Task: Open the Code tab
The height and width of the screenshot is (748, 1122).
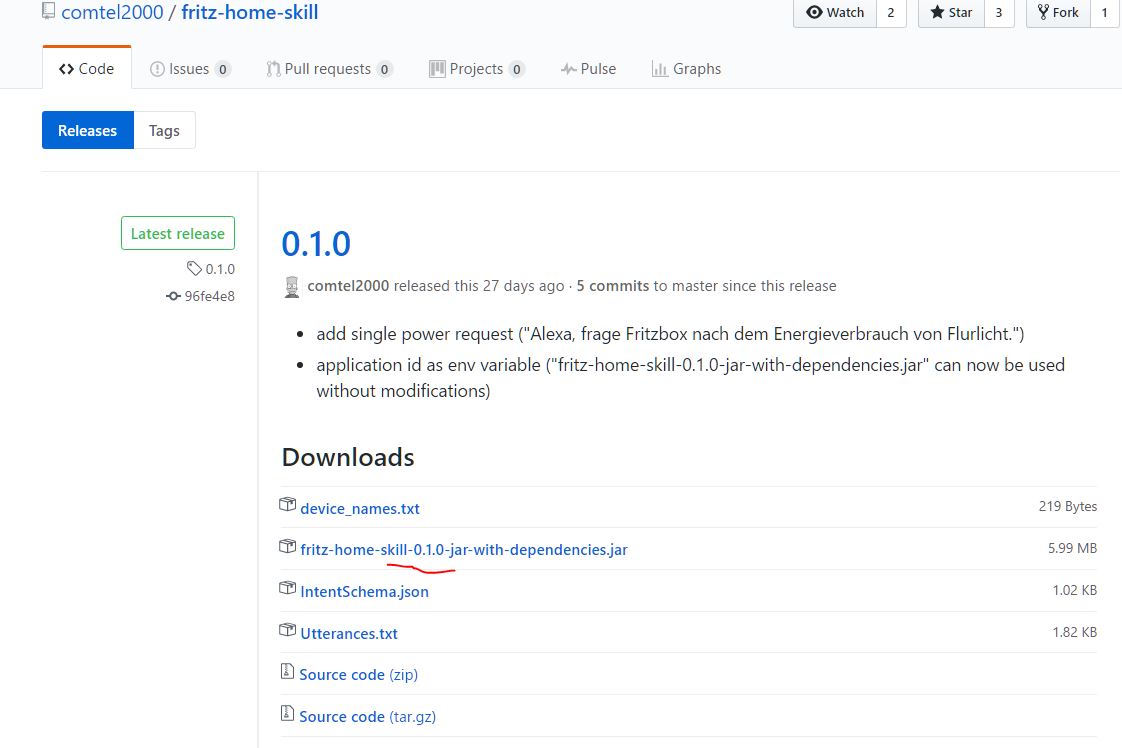Action: click(x=87, y=69)
